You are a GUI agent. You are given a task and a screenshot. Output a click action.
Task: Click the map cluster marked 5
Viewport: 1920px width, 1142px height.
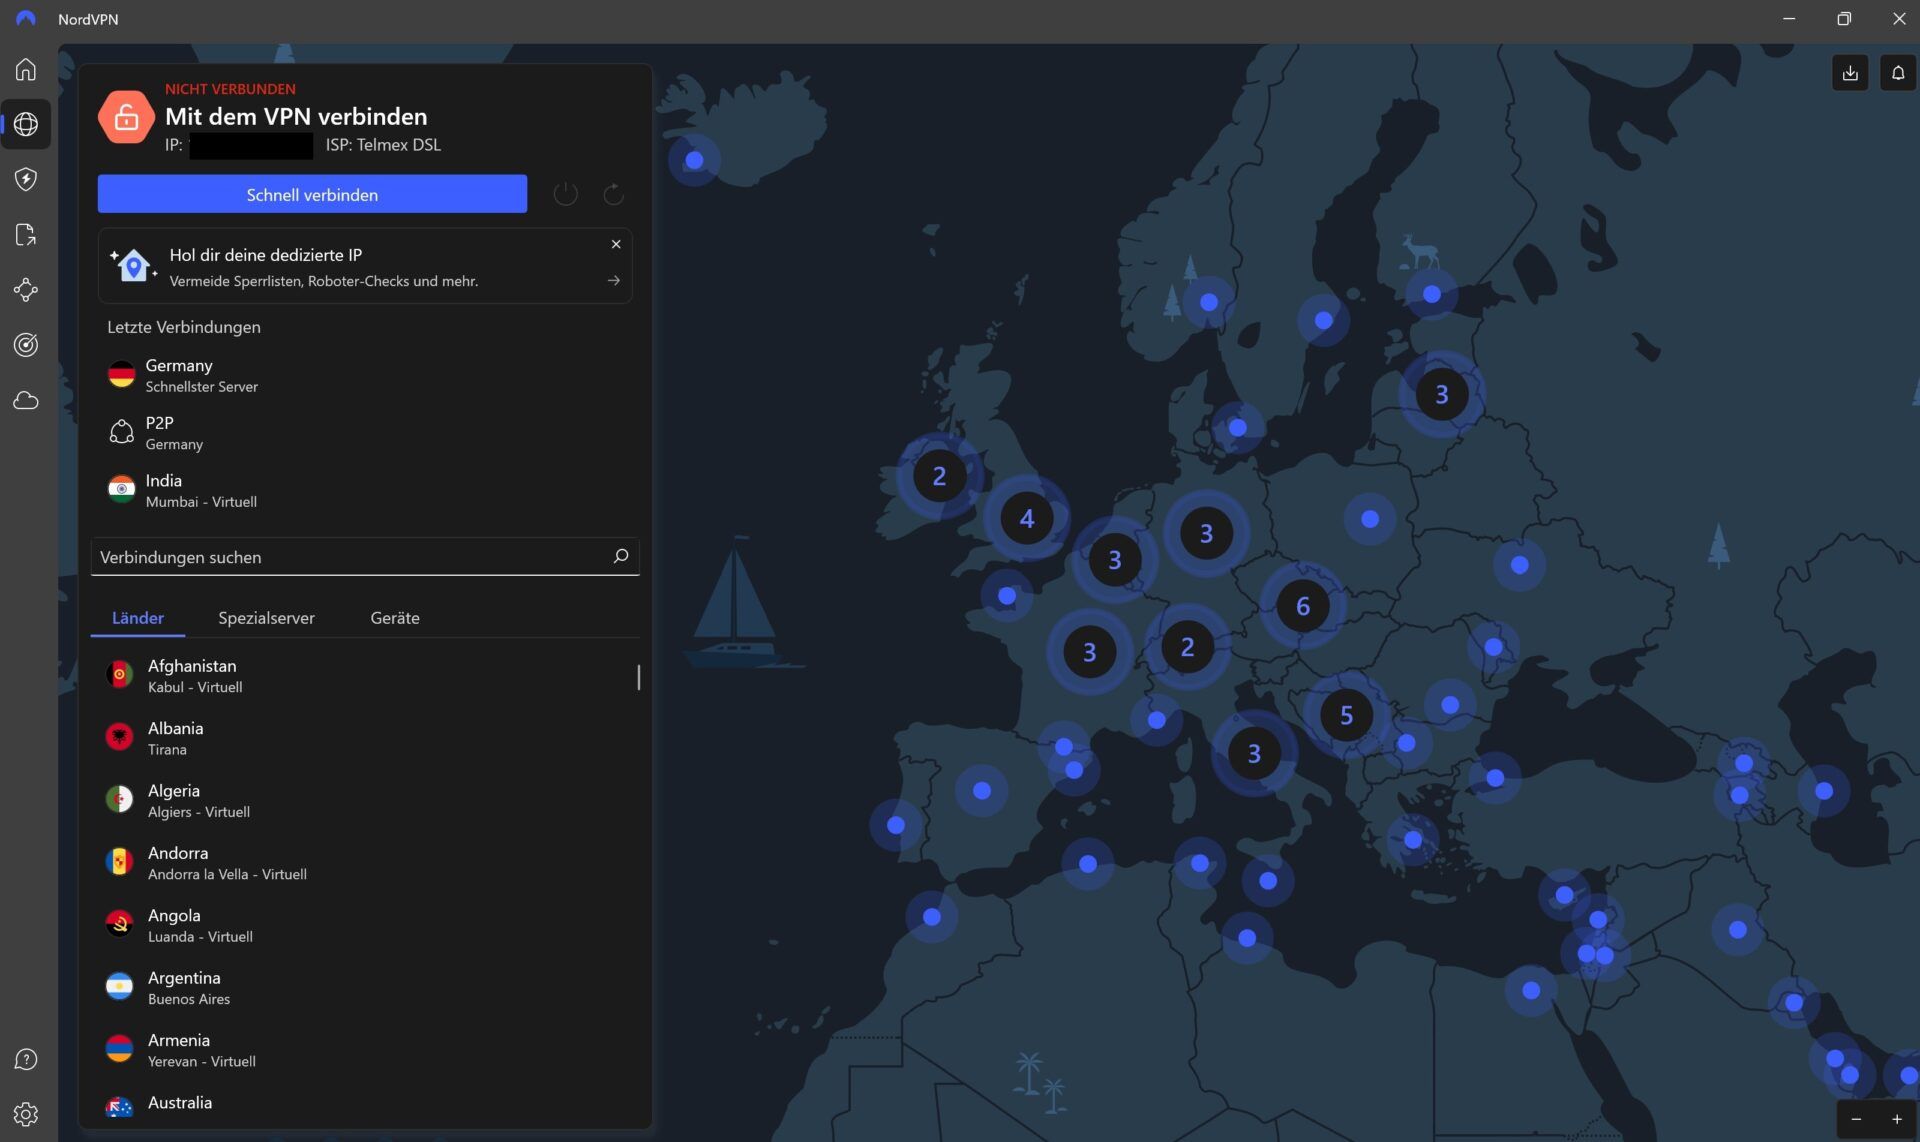click(x=1346, y=715)
